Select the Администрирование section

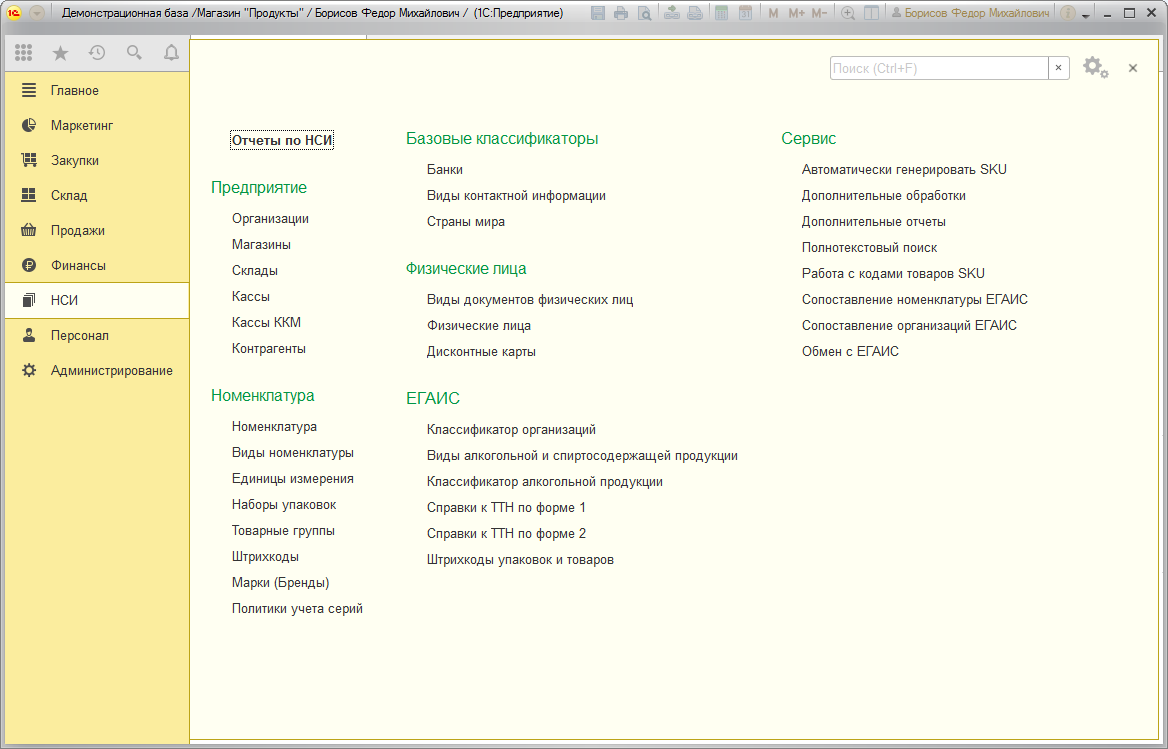point(97,370)
